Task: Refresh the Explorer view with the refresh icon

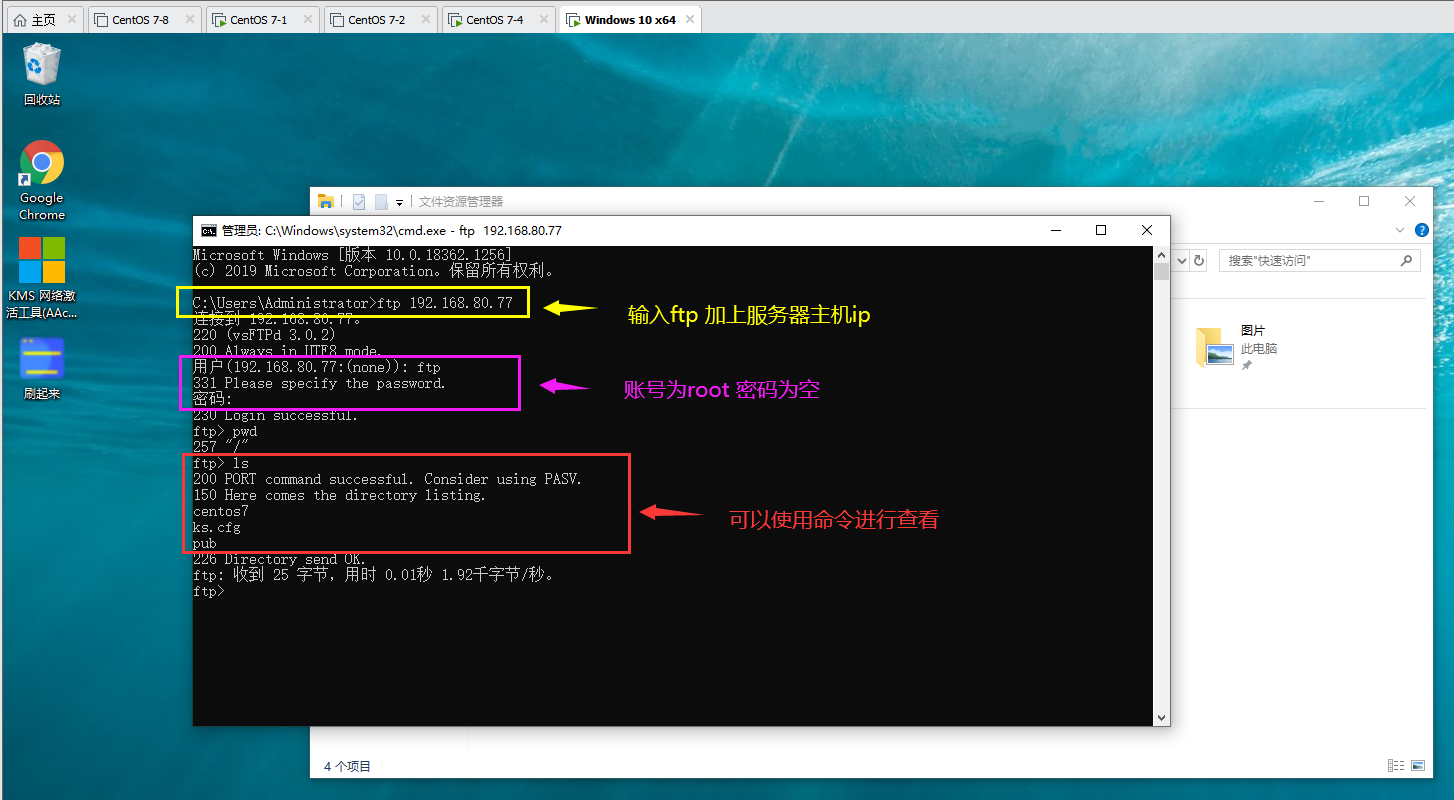Action: coord(1198,260)
